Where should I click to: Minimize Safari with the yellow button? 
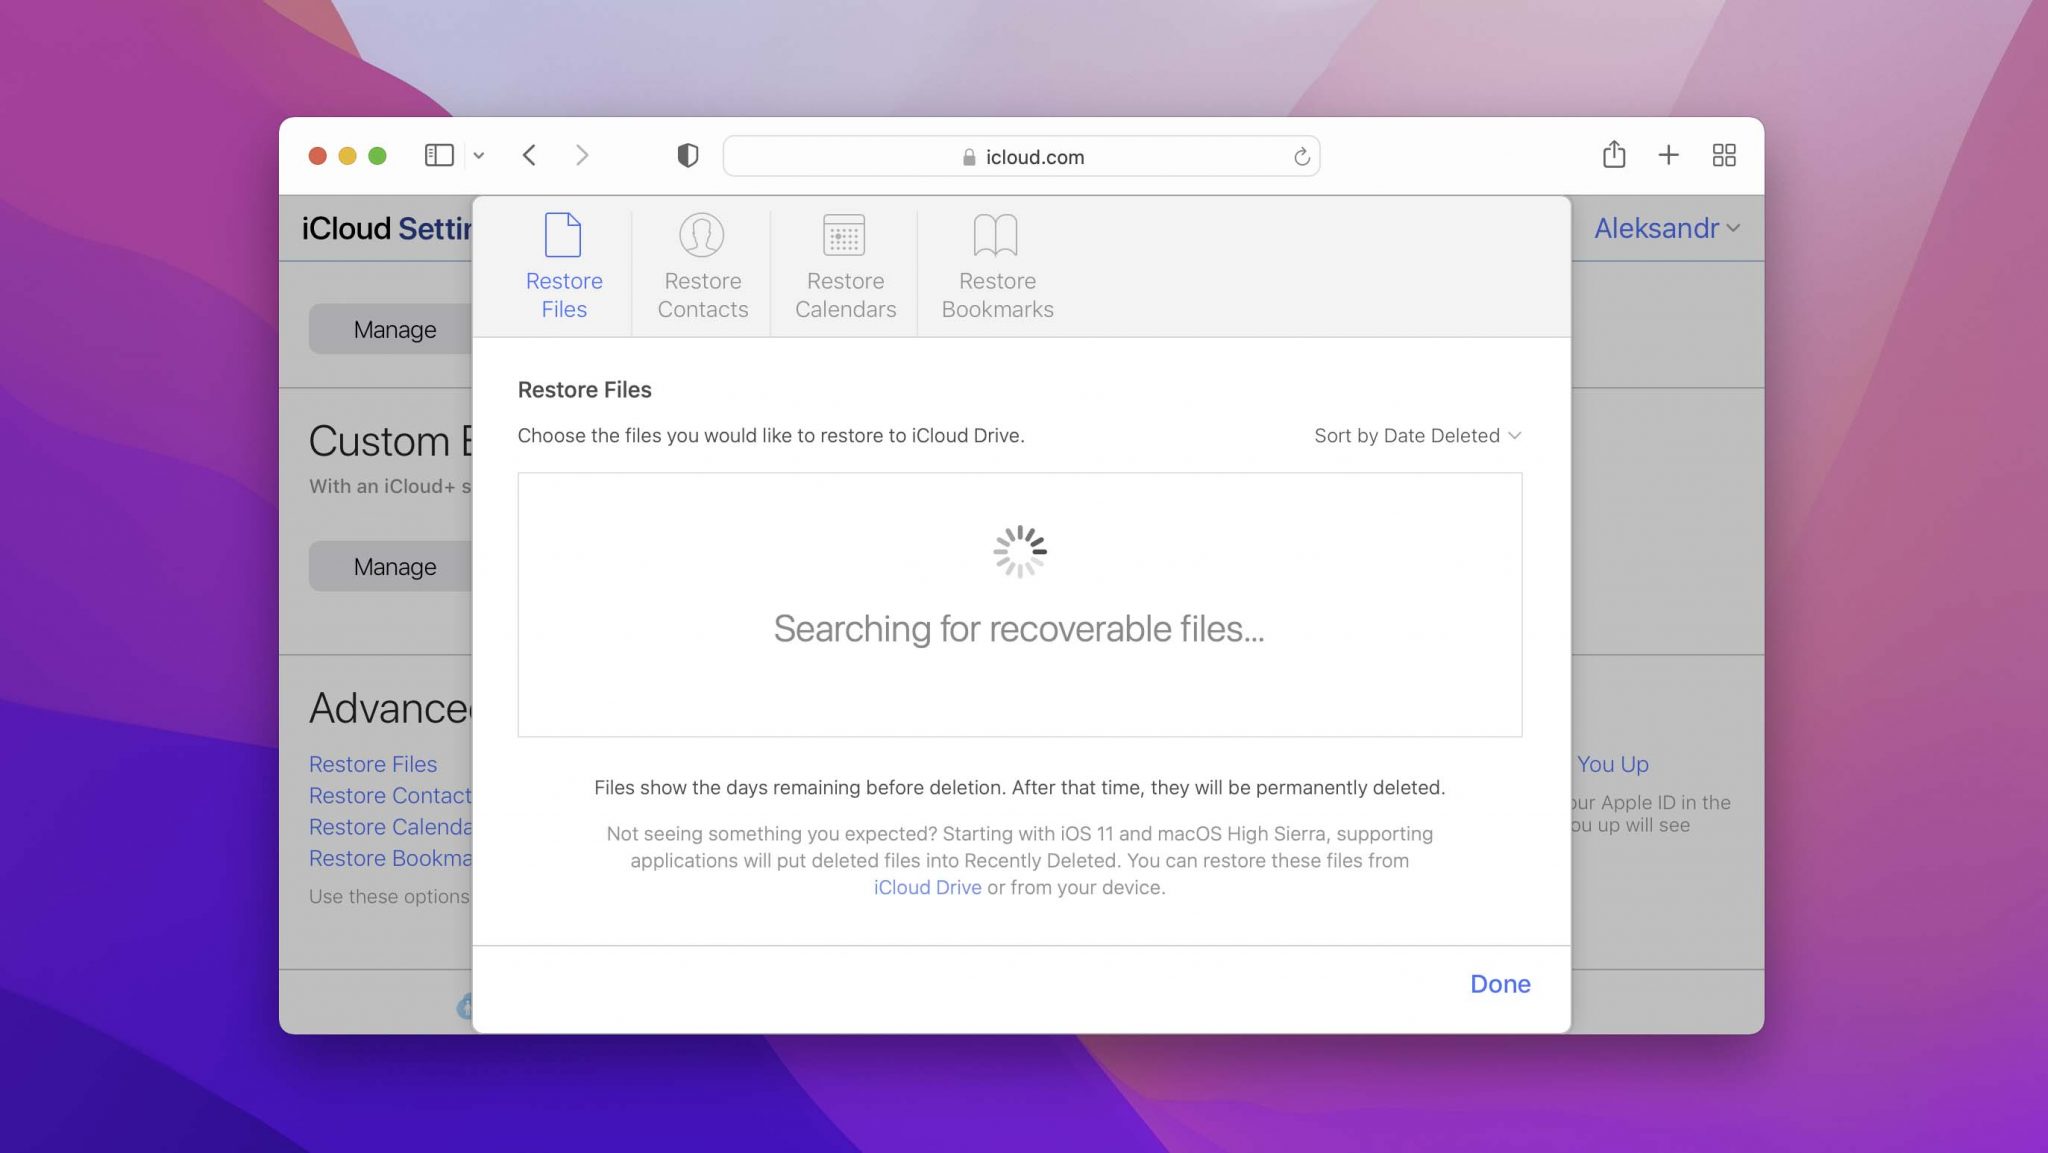tap(348, 156)
